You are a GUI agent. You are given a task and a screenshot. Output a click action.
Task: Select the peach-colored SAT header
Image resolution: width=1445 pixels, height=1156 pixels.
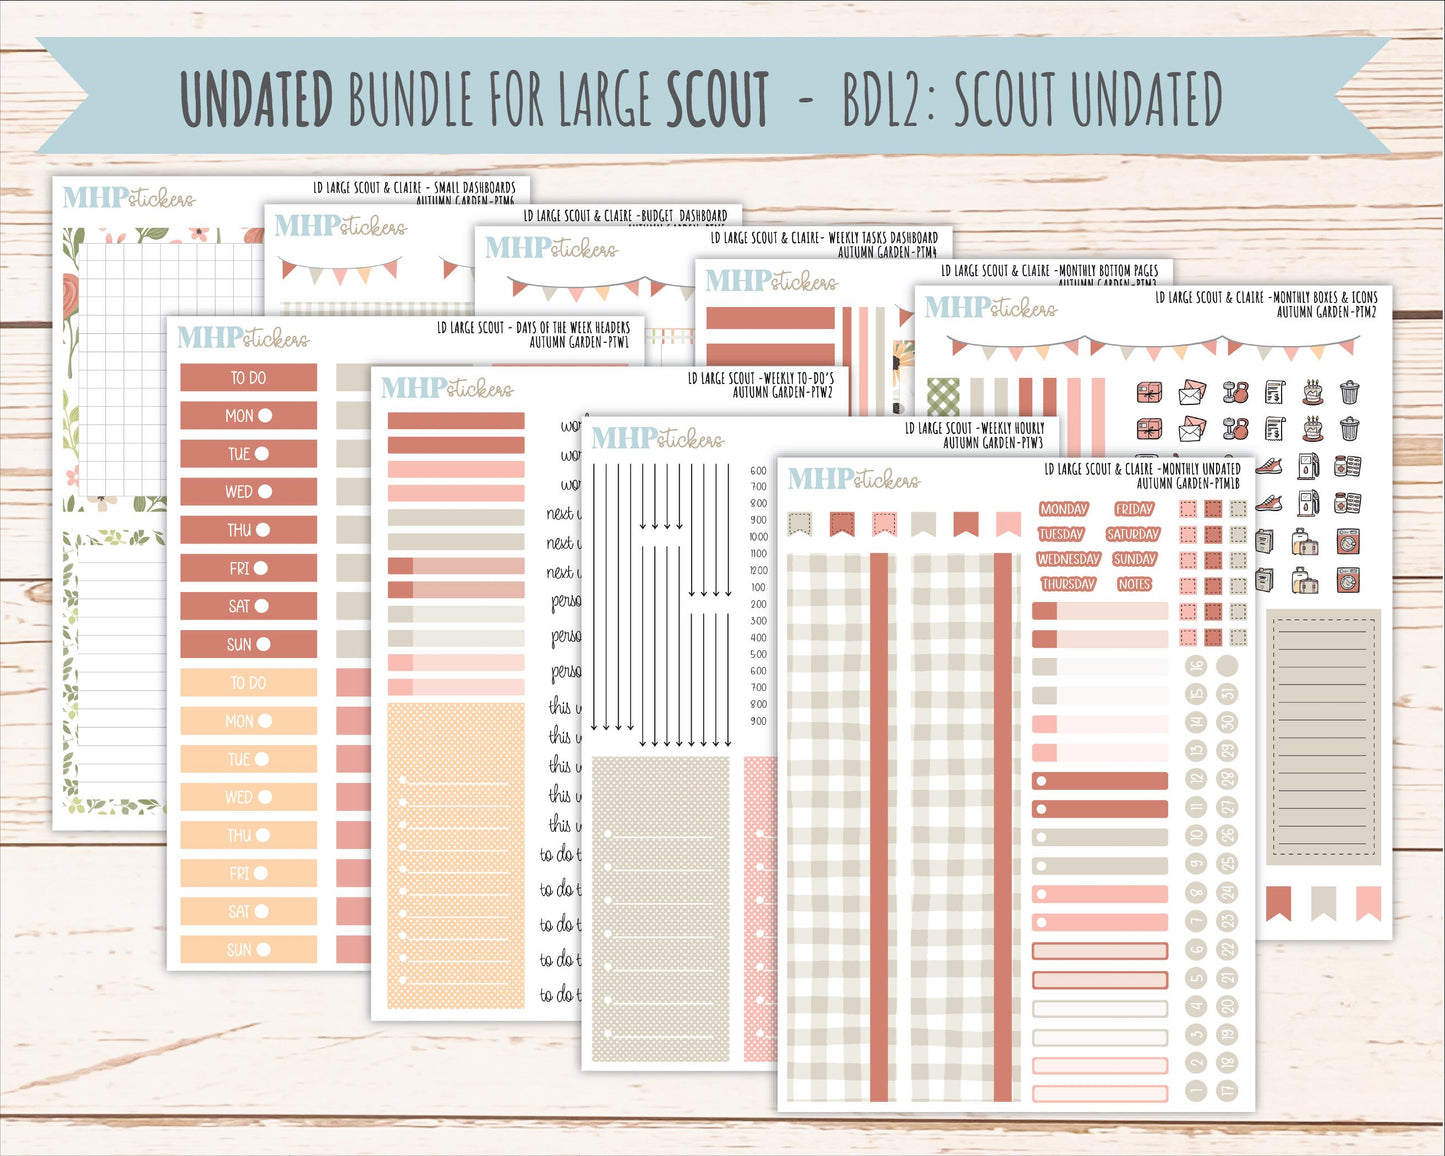249,911
